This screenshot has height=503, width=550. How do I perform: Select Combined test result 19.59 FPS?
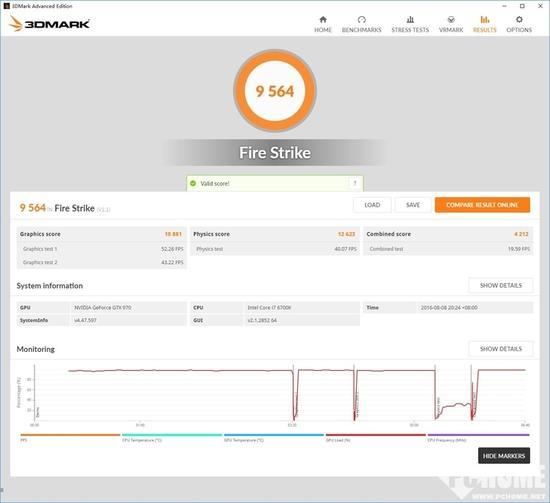pyautogui.click(x=519, y=249)
